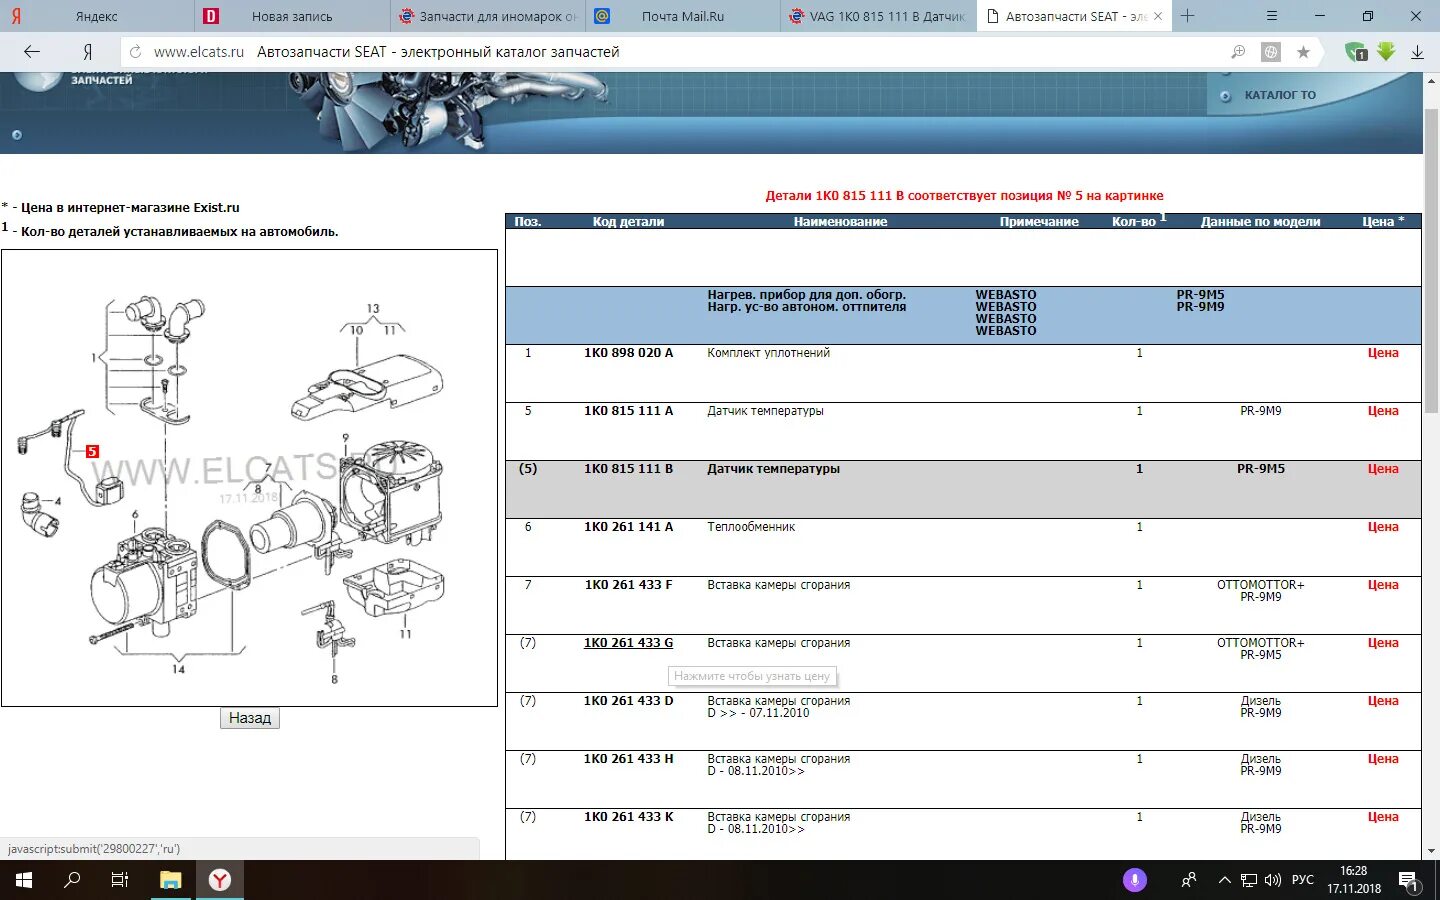Click Цена for 1K0 815 111 A row
The width and height of the screenshot is (1440, 900).
point(1383,411)
